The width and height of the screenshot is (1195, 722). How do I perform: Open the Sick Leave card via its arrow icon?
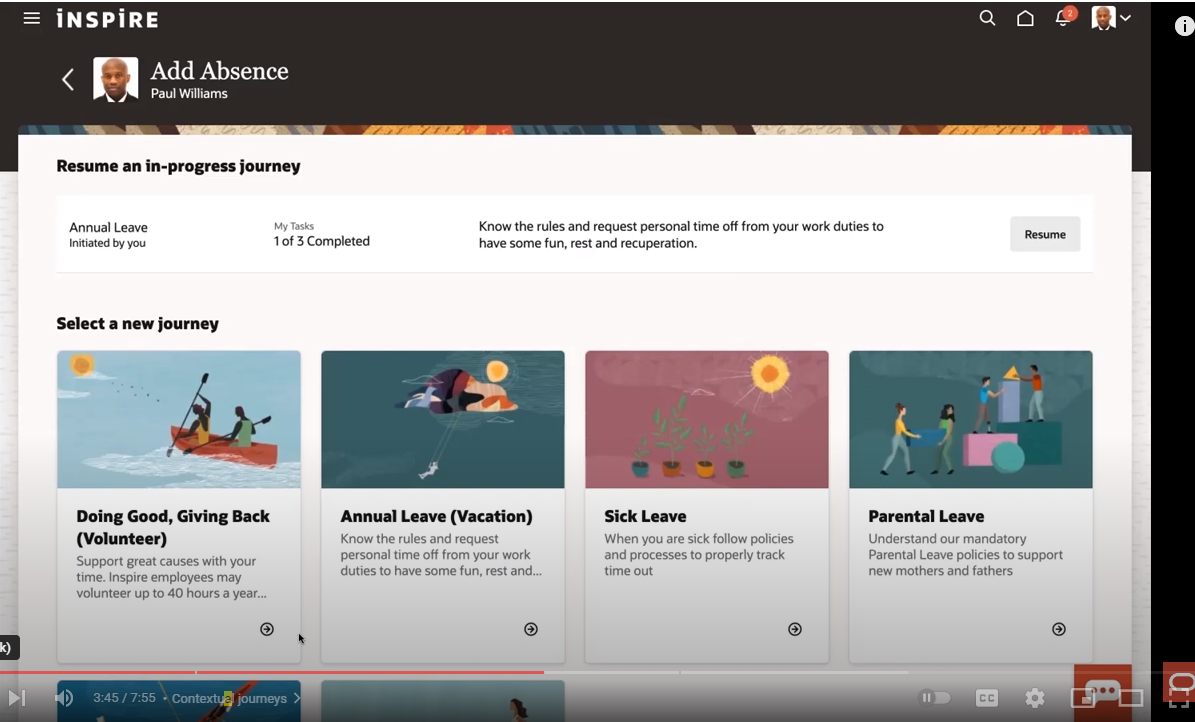[794, 629]
